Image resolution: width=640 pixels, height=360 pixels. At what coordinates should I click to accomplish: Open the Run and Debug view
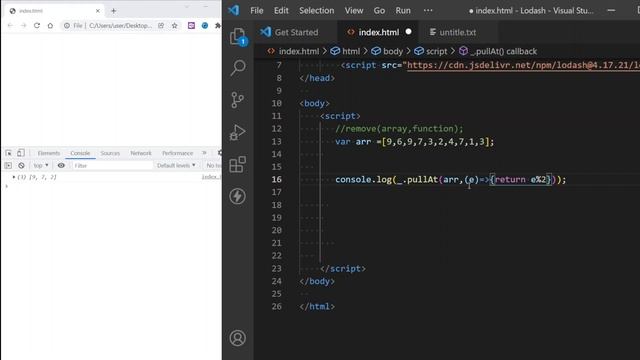pos(238,132)
